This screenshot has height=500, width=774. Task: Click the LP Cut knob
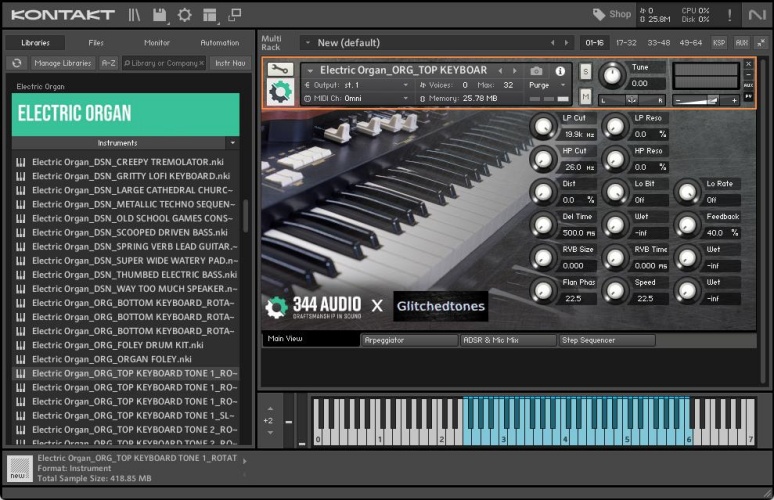tap(543, 126)
